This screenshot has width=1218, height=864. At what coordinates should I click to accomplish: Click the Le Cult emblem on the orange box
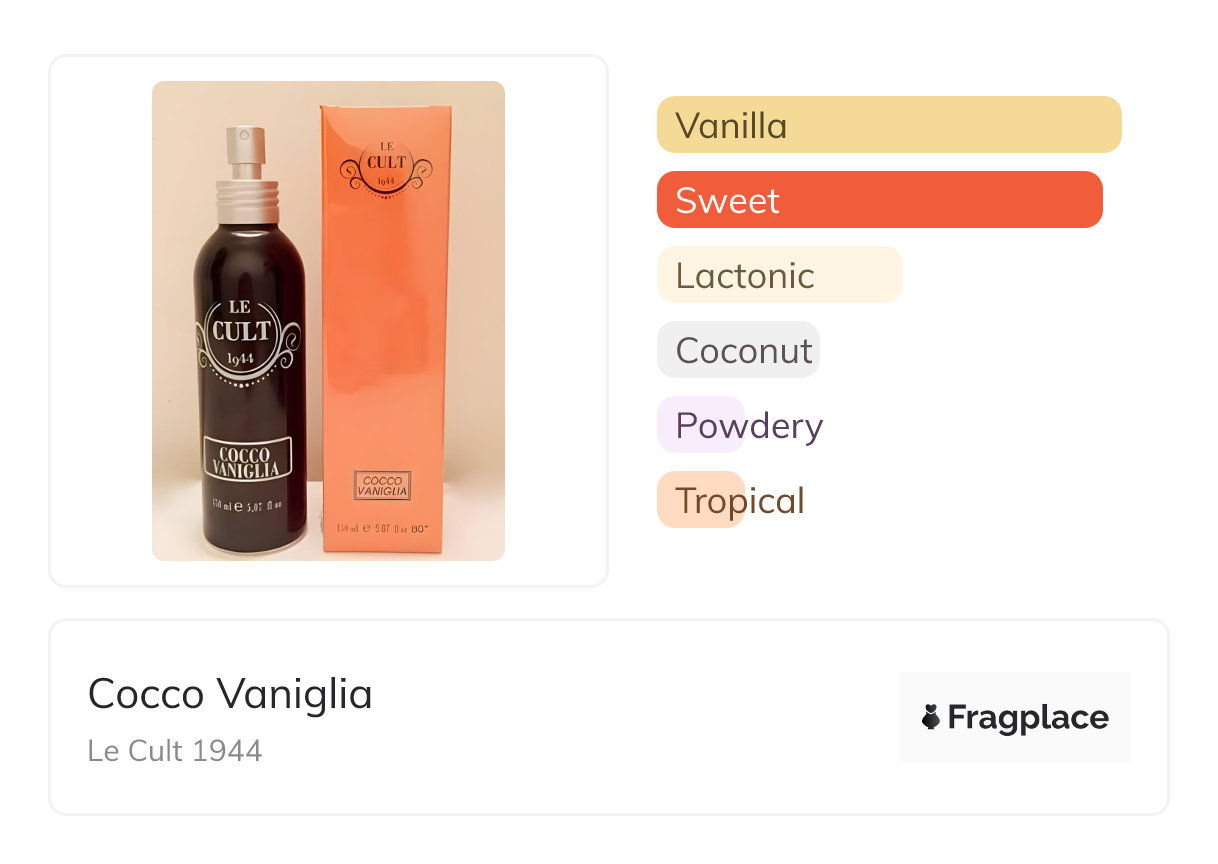point(386,167)
